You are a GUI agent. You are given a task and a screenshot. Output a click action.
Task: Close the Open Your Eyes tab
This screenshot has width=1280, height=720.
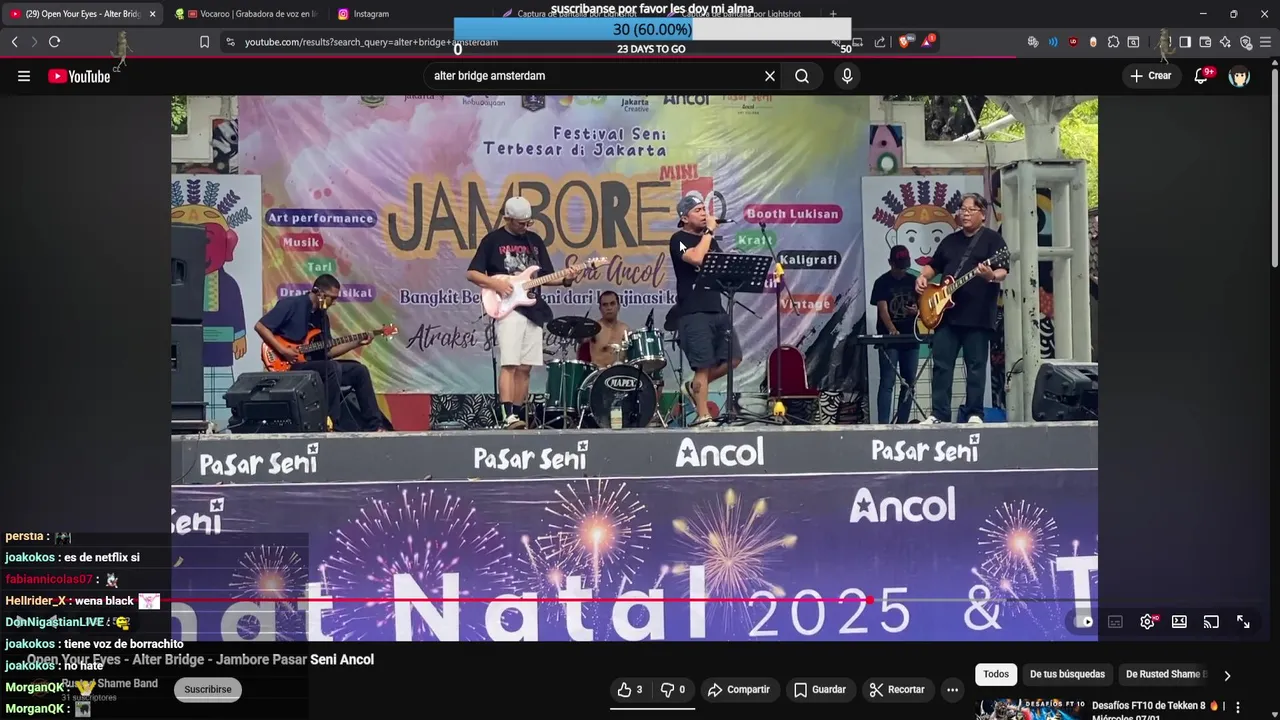[152, 14]
